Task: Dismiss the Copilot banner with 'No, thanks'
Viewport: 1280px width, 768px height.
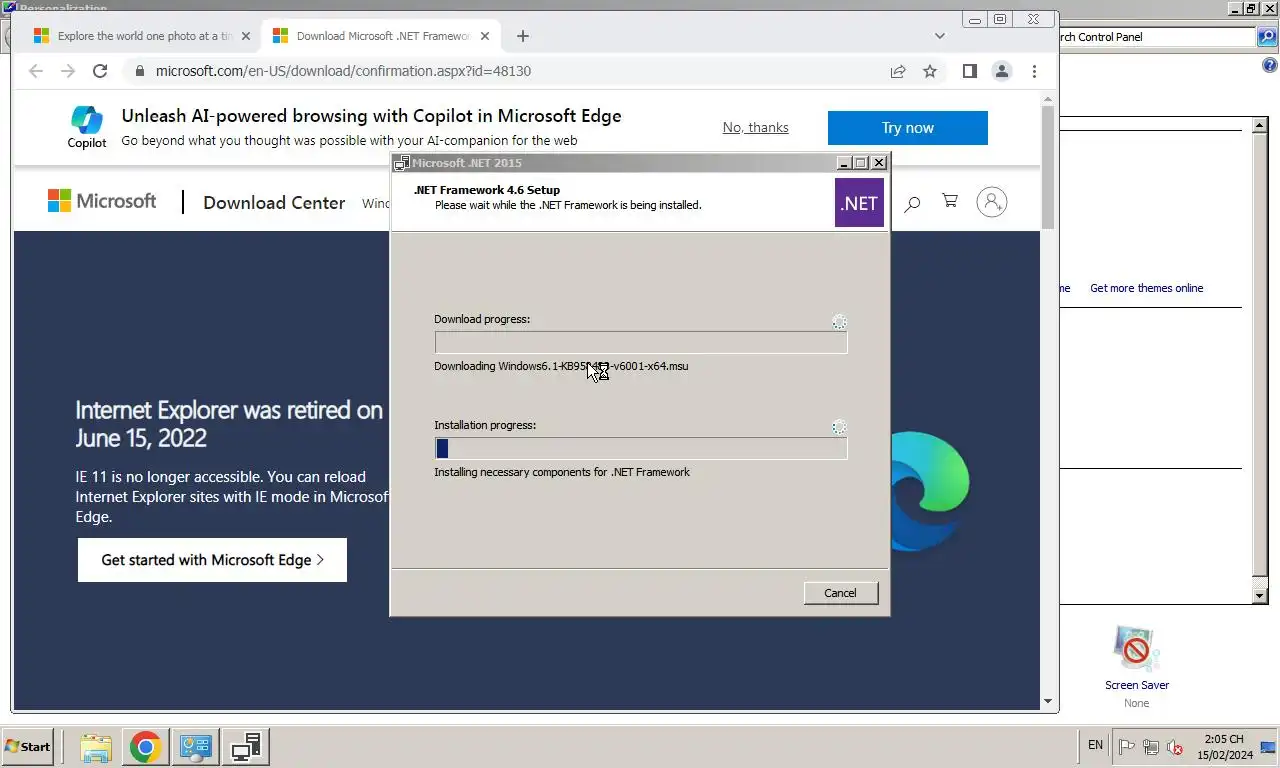Action: point(755,127)
